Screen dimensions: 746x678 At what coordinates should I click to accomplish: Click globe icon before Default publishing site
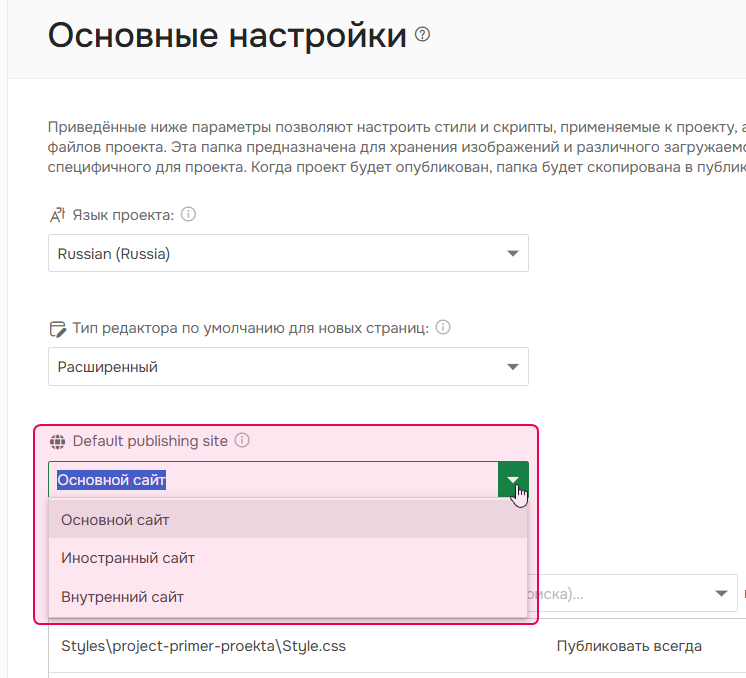tap(58, 442)
